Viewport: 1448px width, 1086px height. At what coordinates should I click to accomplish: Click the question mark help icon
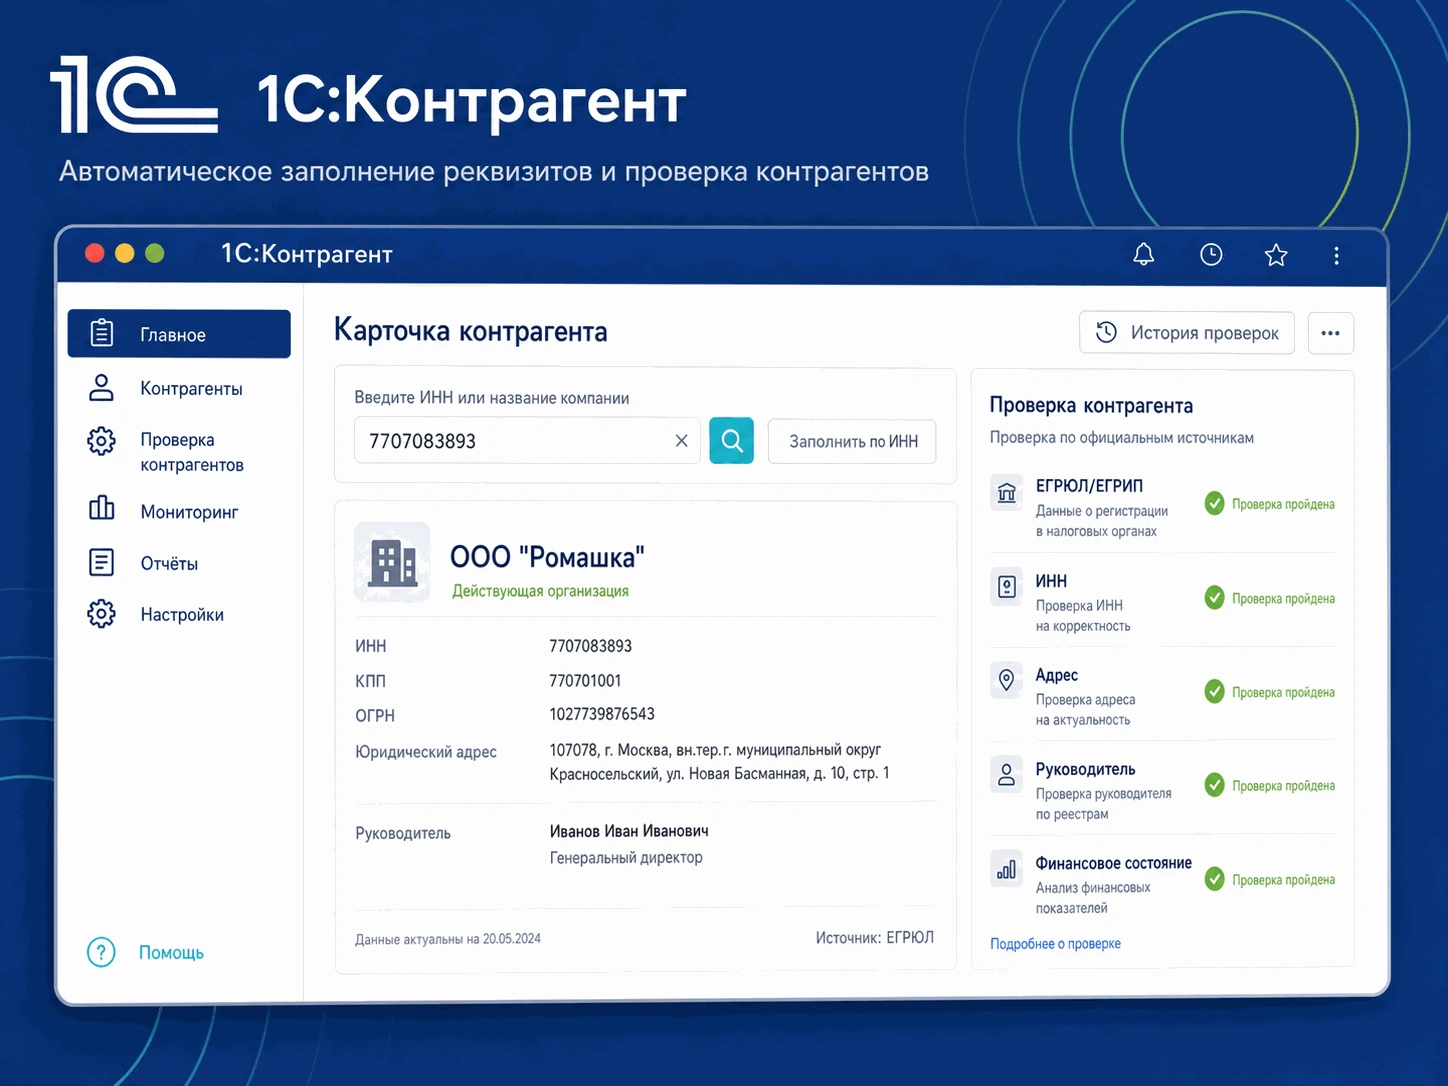[x=101, y=952]
